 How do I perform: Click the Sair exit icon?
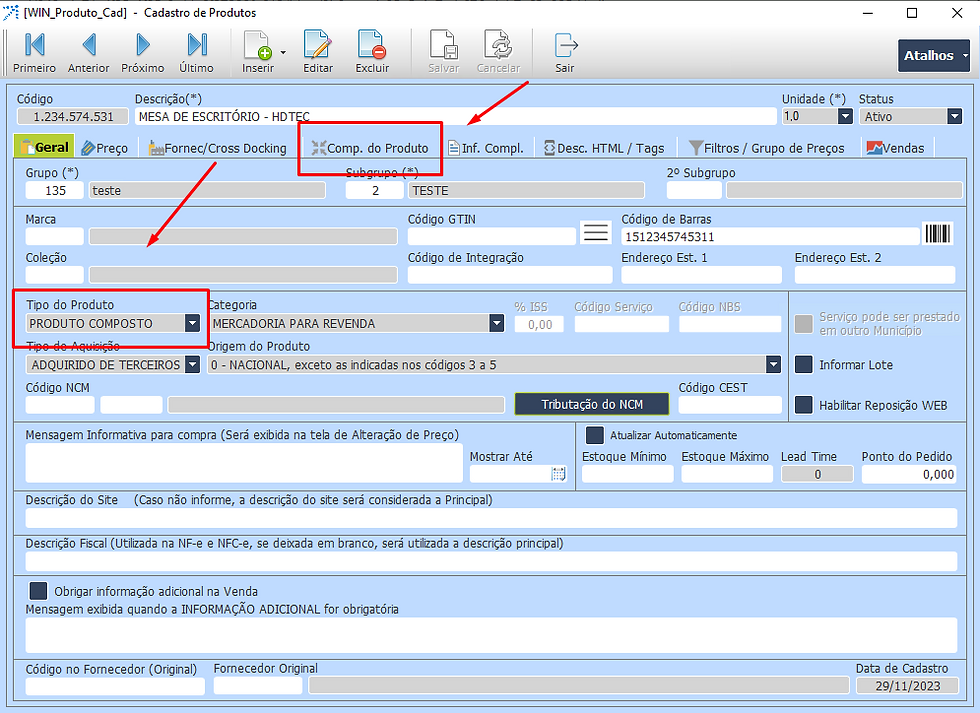[x=565, y=45]
